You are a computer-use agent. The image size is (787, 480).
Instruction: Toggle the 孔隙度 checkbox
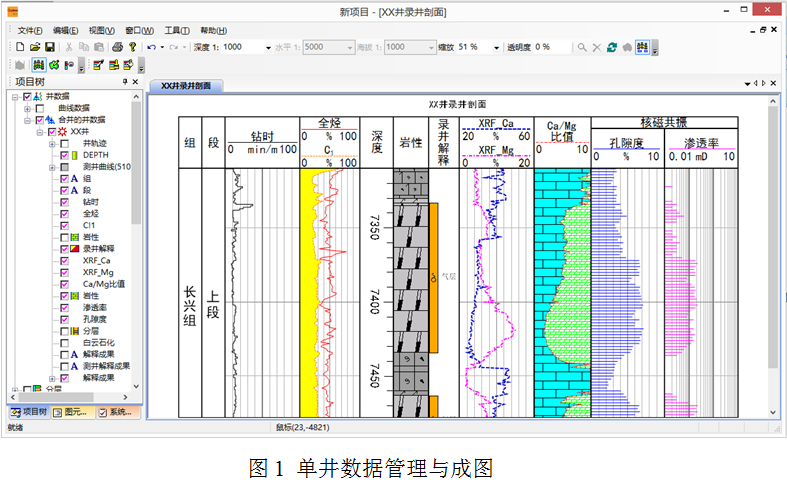click(x=64, y=319)
